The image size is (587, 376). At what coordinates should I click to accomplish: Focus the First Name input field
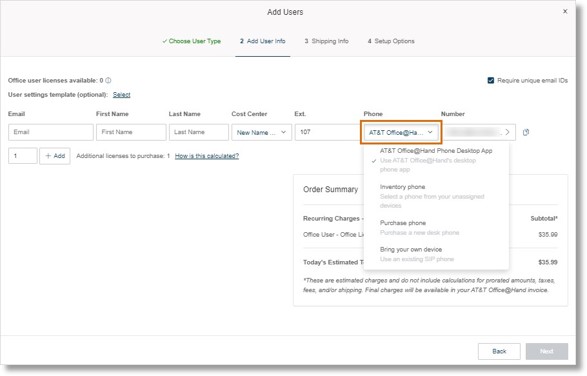131,132
